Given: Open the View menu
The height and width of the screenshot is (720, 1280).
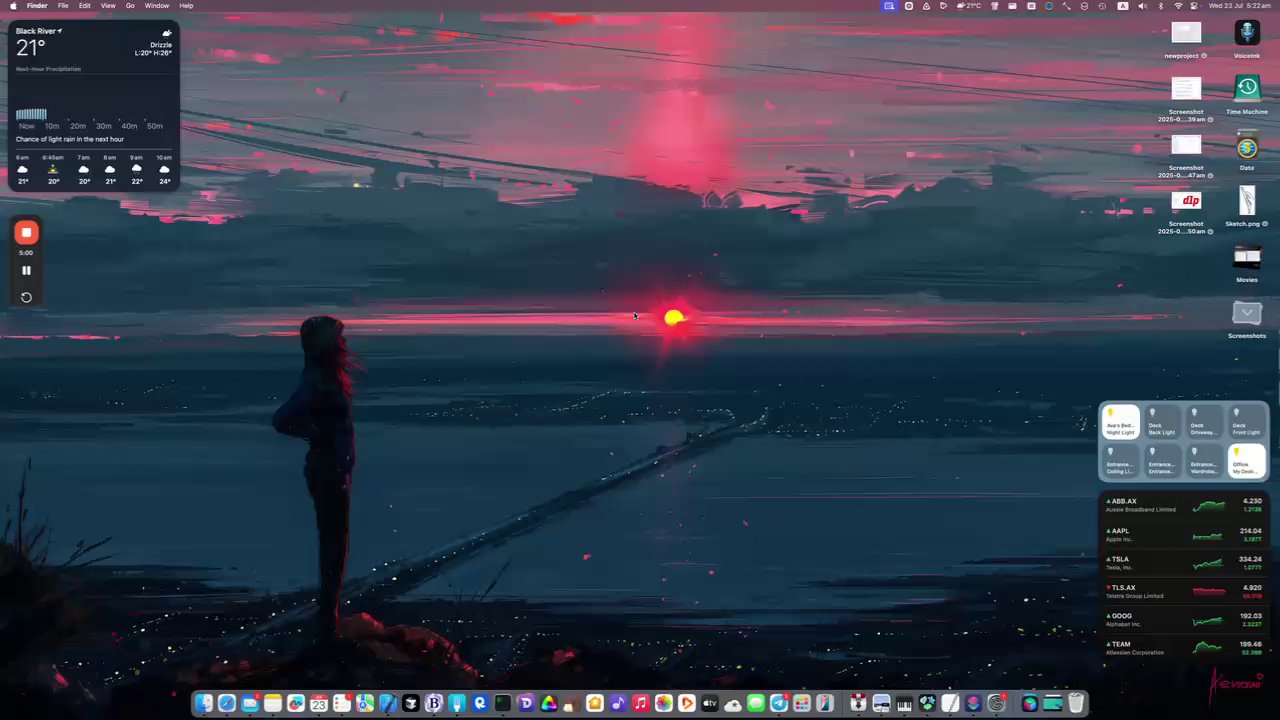Looking at the screenshot, I should coord(108,6).
